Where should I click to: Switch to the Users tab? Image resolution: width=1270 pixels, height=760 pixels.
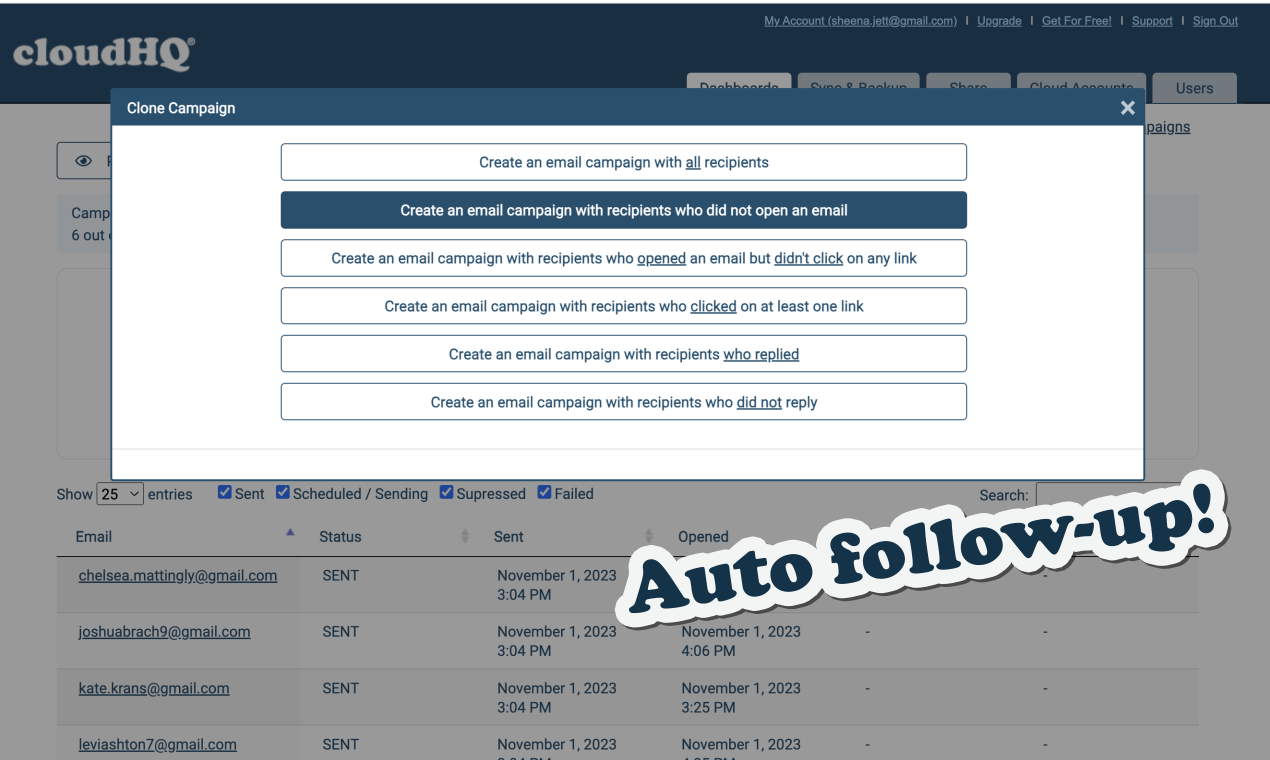tap(1194, 87)
